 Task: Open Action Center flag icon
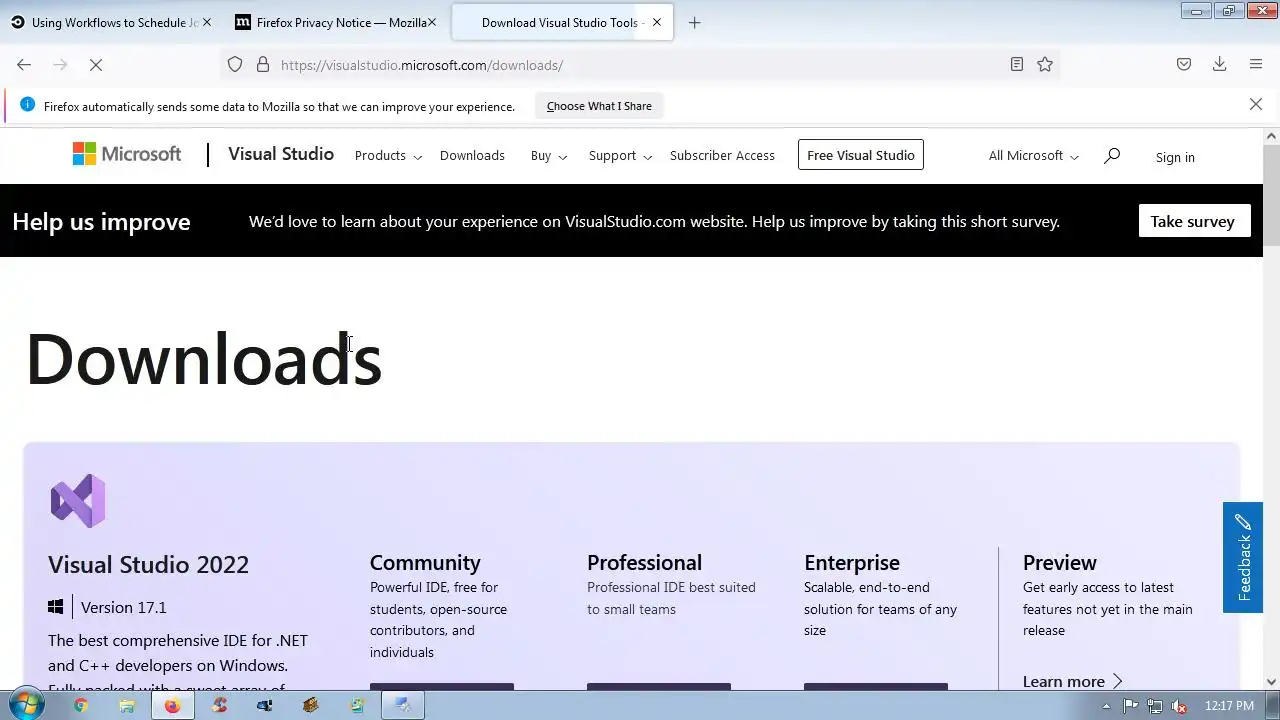pos(1131,706)
